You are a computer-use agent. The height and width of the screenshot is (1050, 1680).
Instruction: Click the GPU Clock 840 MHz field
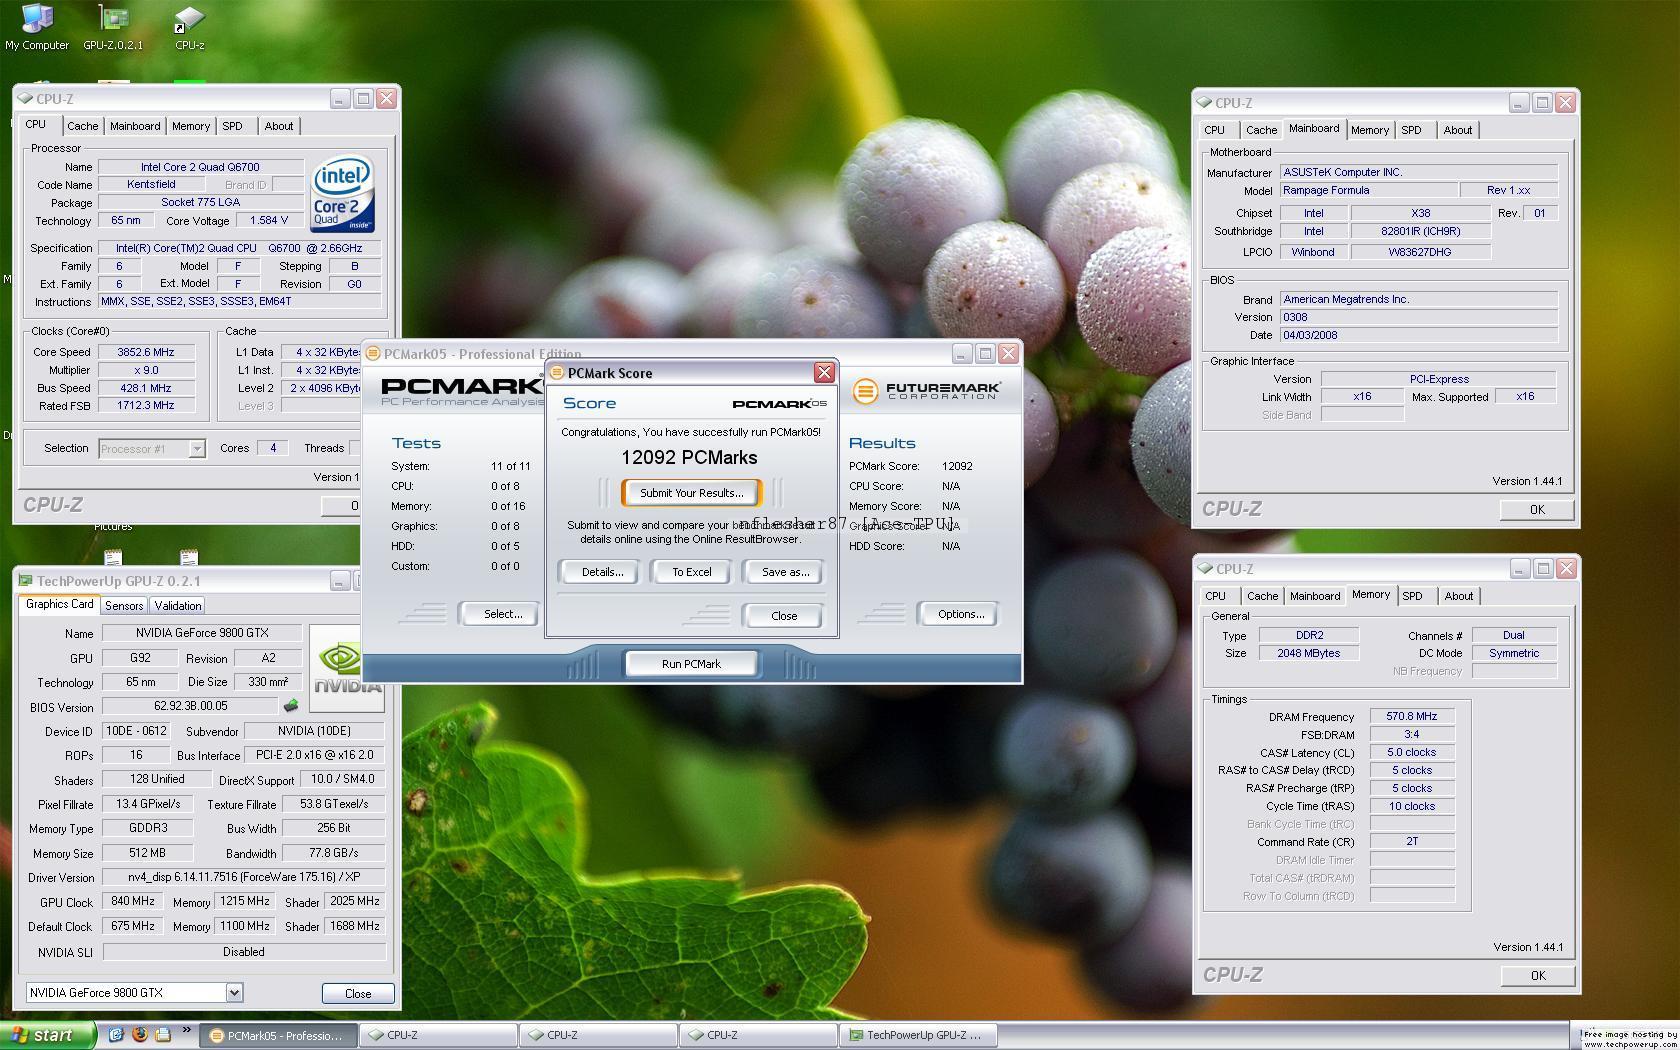tap(133, 901)
